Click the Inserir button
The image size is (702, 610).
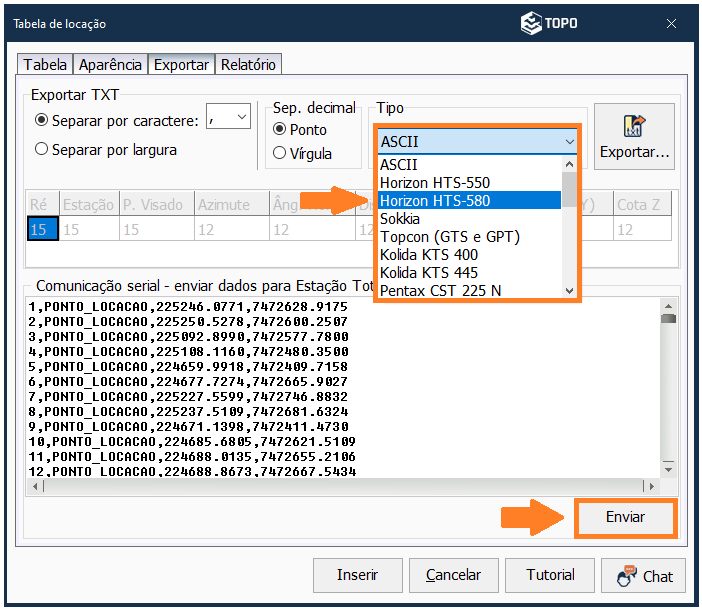357,575
